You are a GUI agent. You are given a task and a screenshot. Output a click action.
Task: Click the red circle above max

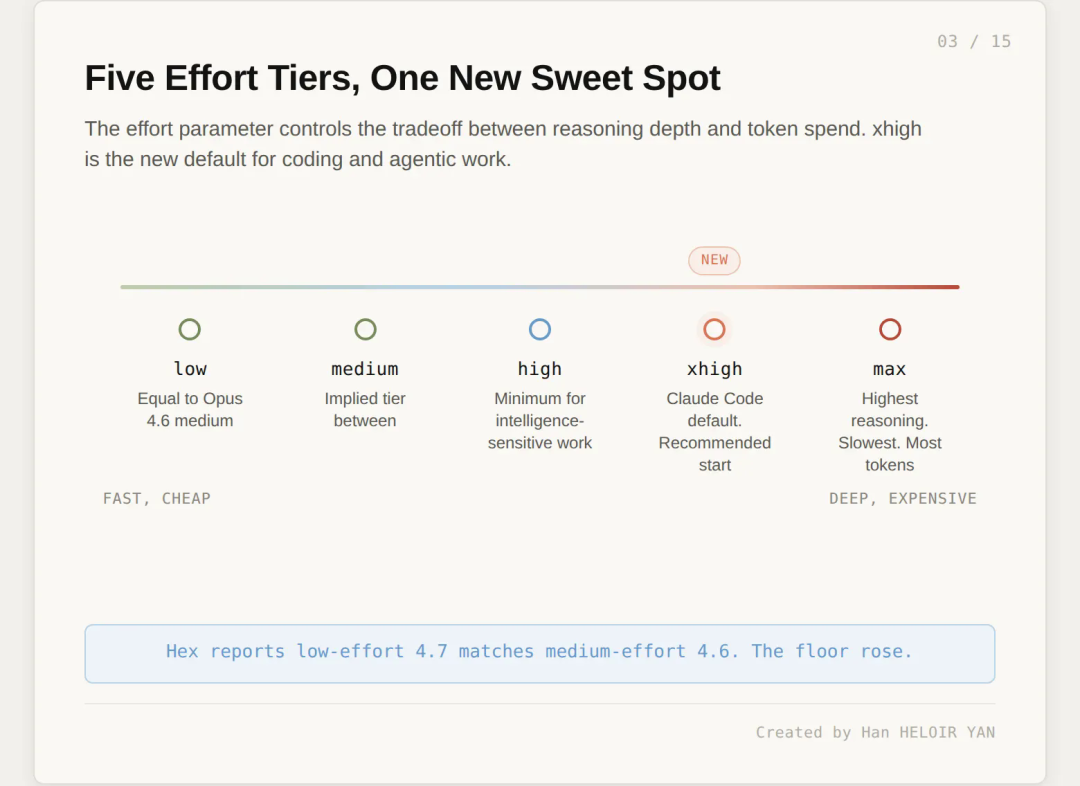[x=890, y=329]
